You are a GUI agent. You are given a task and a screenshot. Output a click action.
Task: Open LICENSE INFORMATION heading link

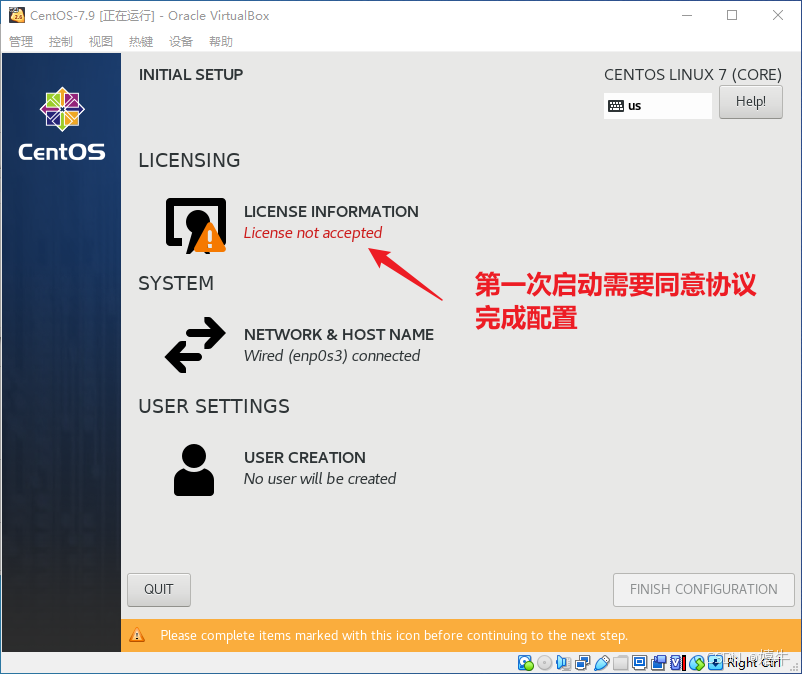coord(331,211)
